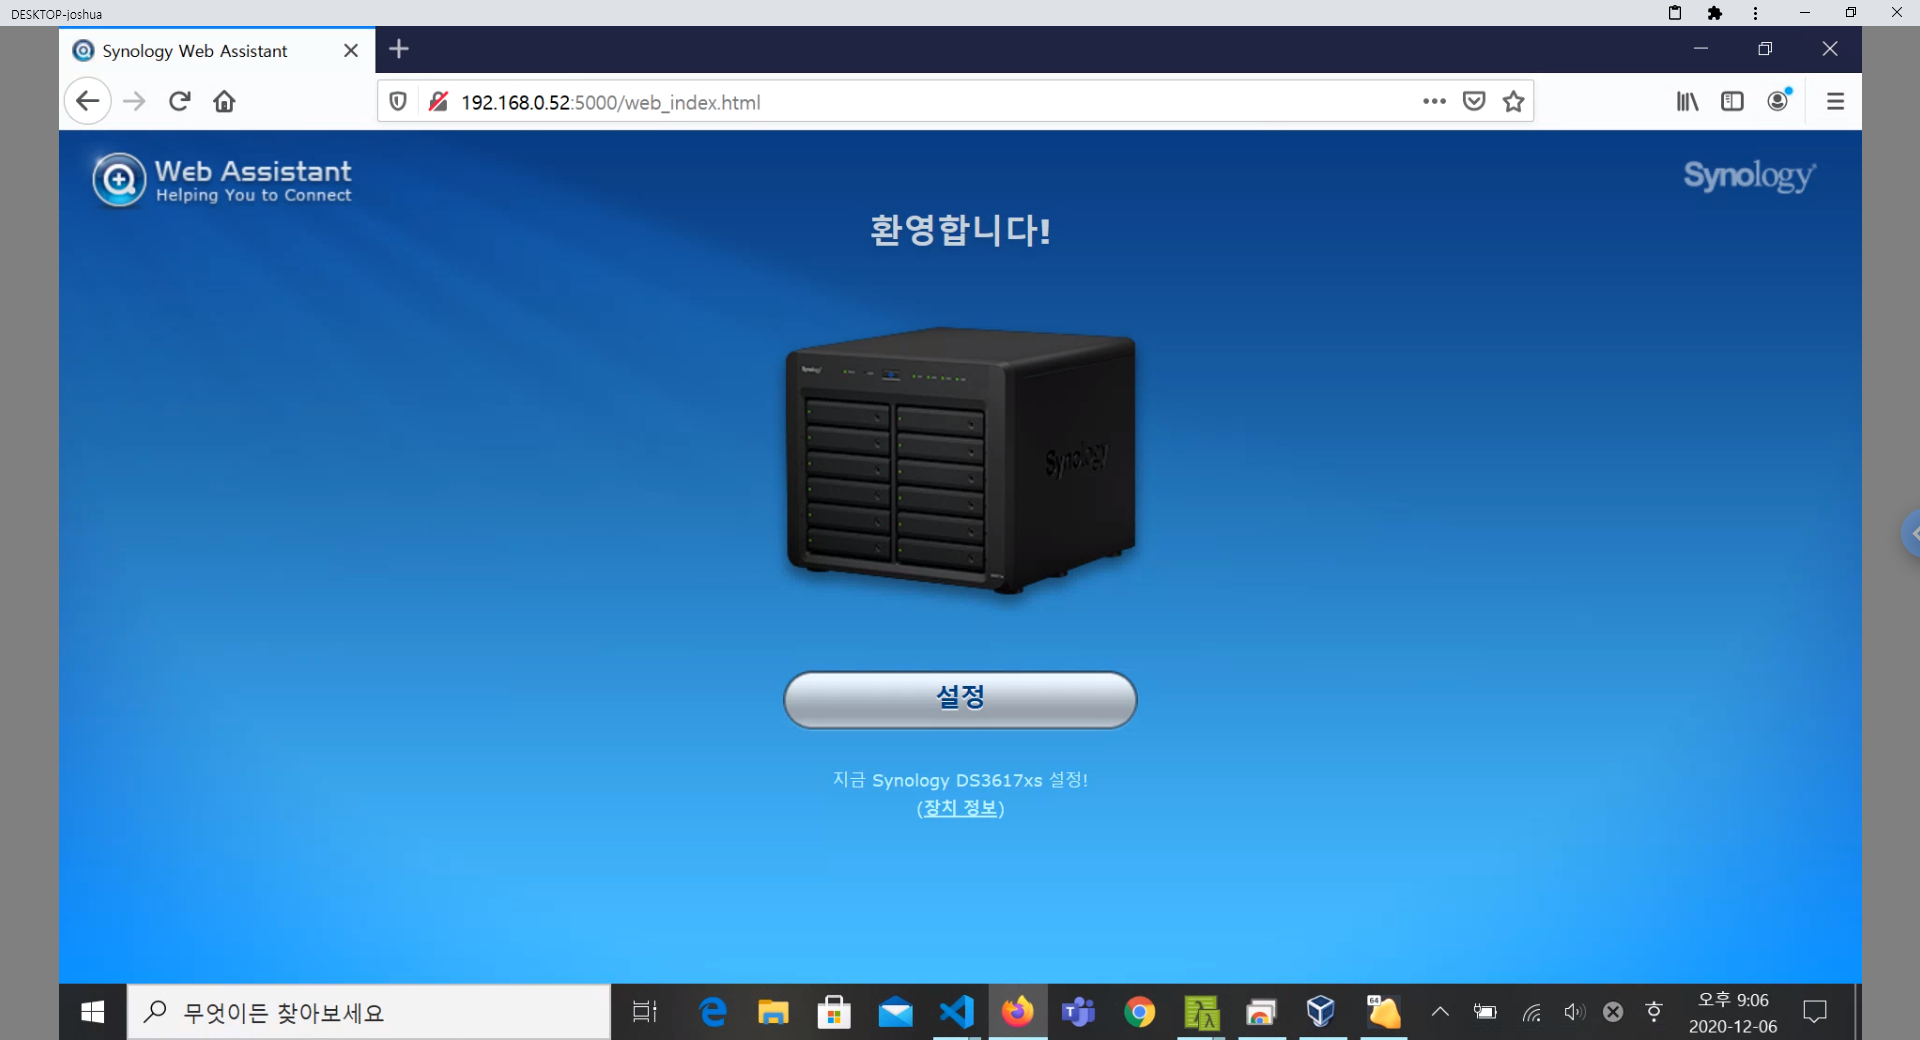Open the Firefox Library icon
This screenshot has width=1920, height=1040.
point(1688,101)
